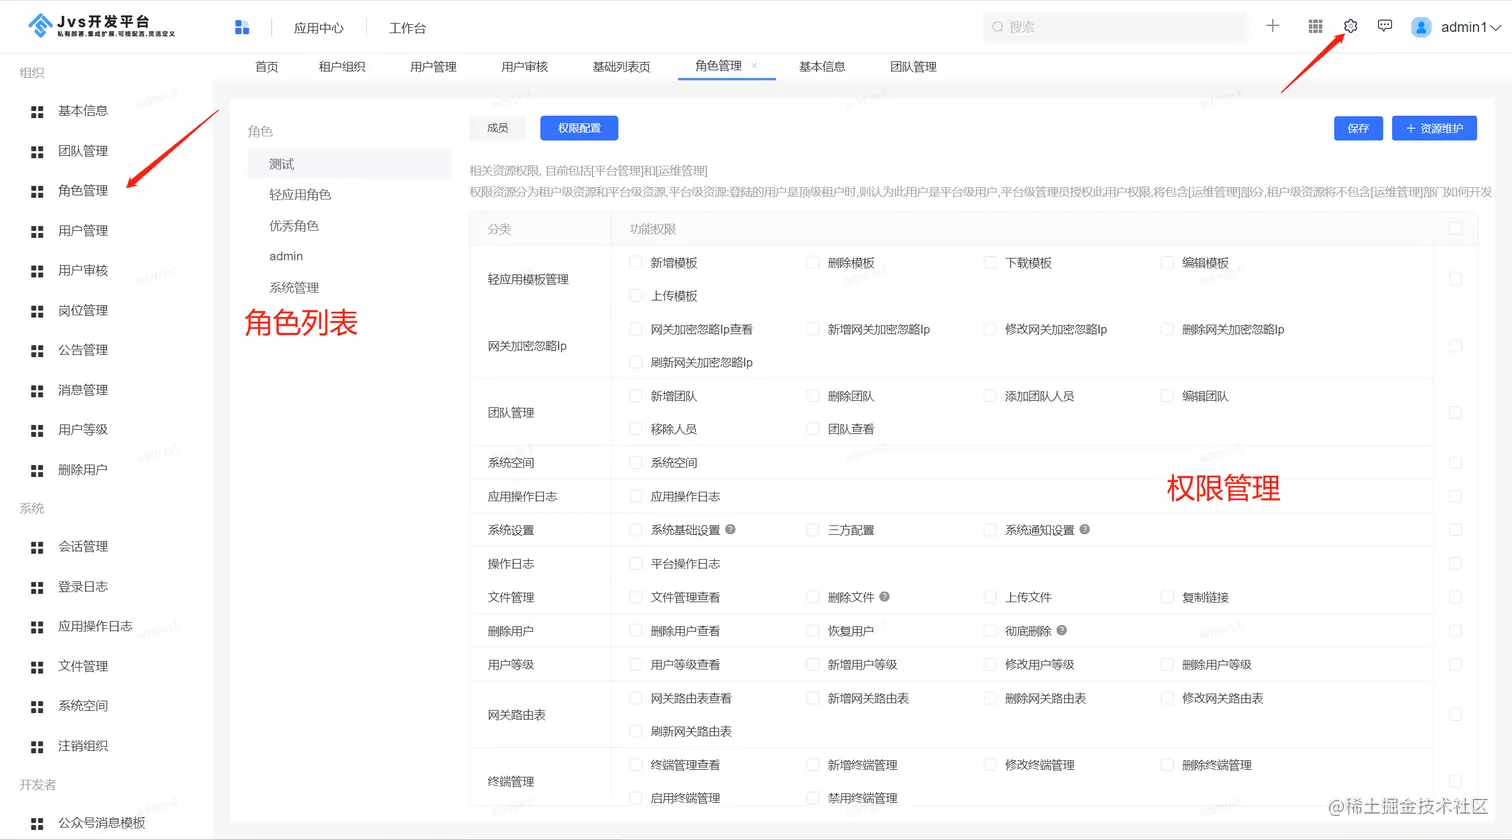Check the 三方配置 permission

[x=813, y=529]
